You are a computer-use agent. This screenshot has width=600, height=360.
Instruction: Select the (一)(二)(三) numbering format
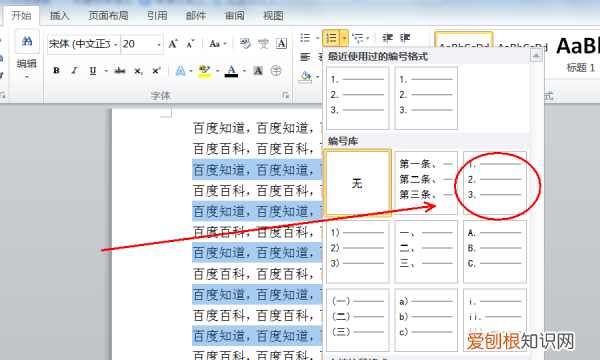coord(357,320)
